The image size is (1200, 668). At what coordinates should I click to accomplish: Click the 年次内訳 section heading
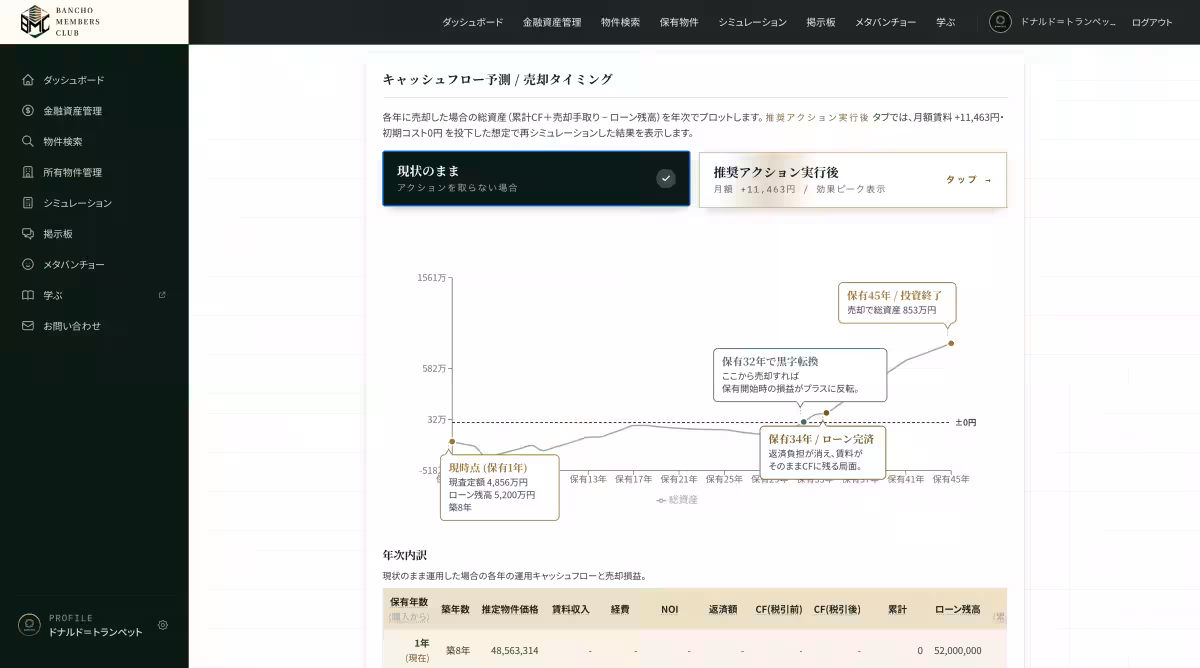click(x=405, y=554)
